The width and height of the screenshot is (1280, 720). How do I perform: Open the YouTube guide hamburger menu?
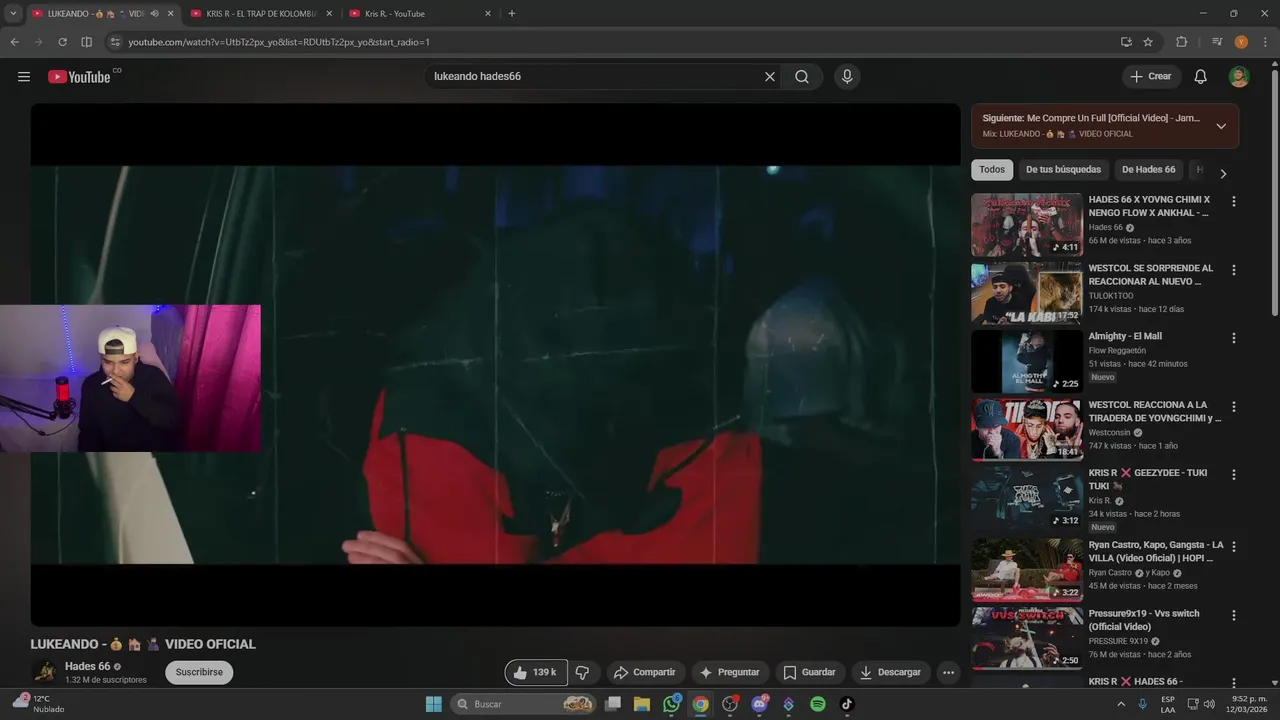[24, 77]
